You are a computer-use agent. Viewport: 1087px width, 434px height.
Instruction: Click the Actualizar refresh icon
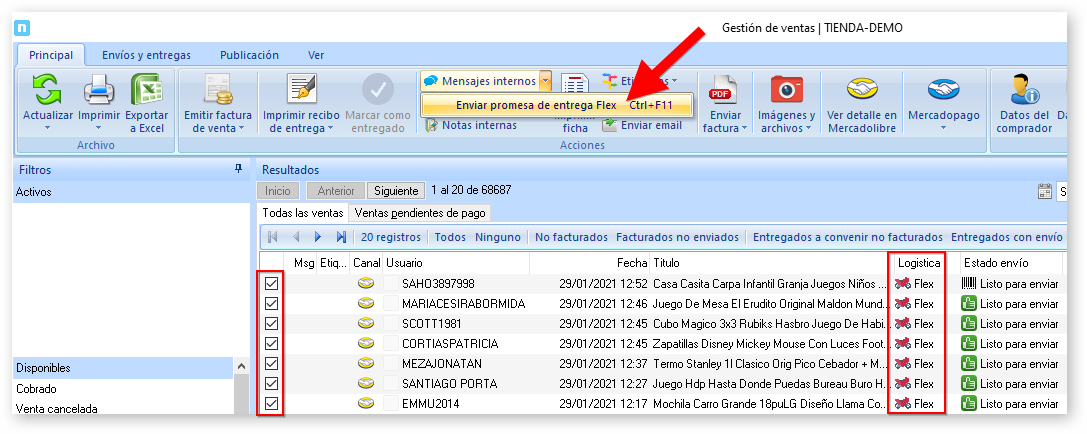[47, 93]
